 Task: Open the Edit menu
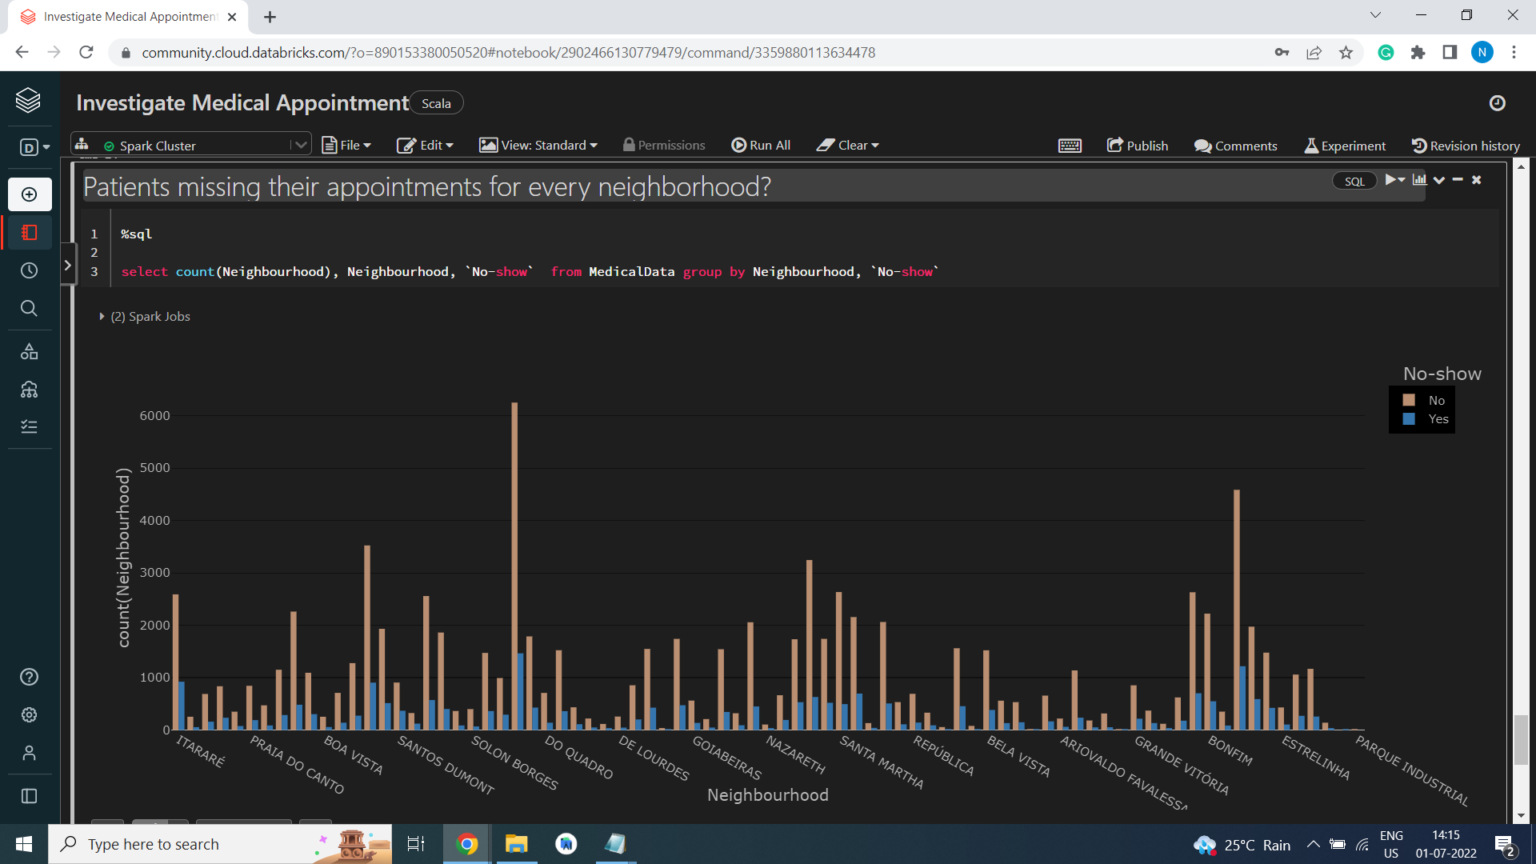425,144
